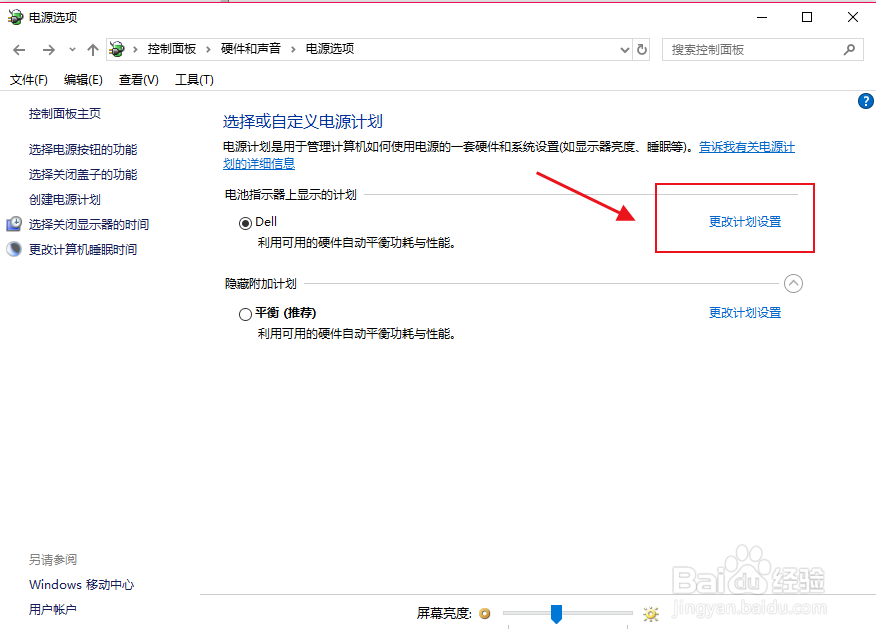Open 更改计划设置 for the Dell plan
The height and width of the screenshot is (638, 876).
tap(744, 221)
